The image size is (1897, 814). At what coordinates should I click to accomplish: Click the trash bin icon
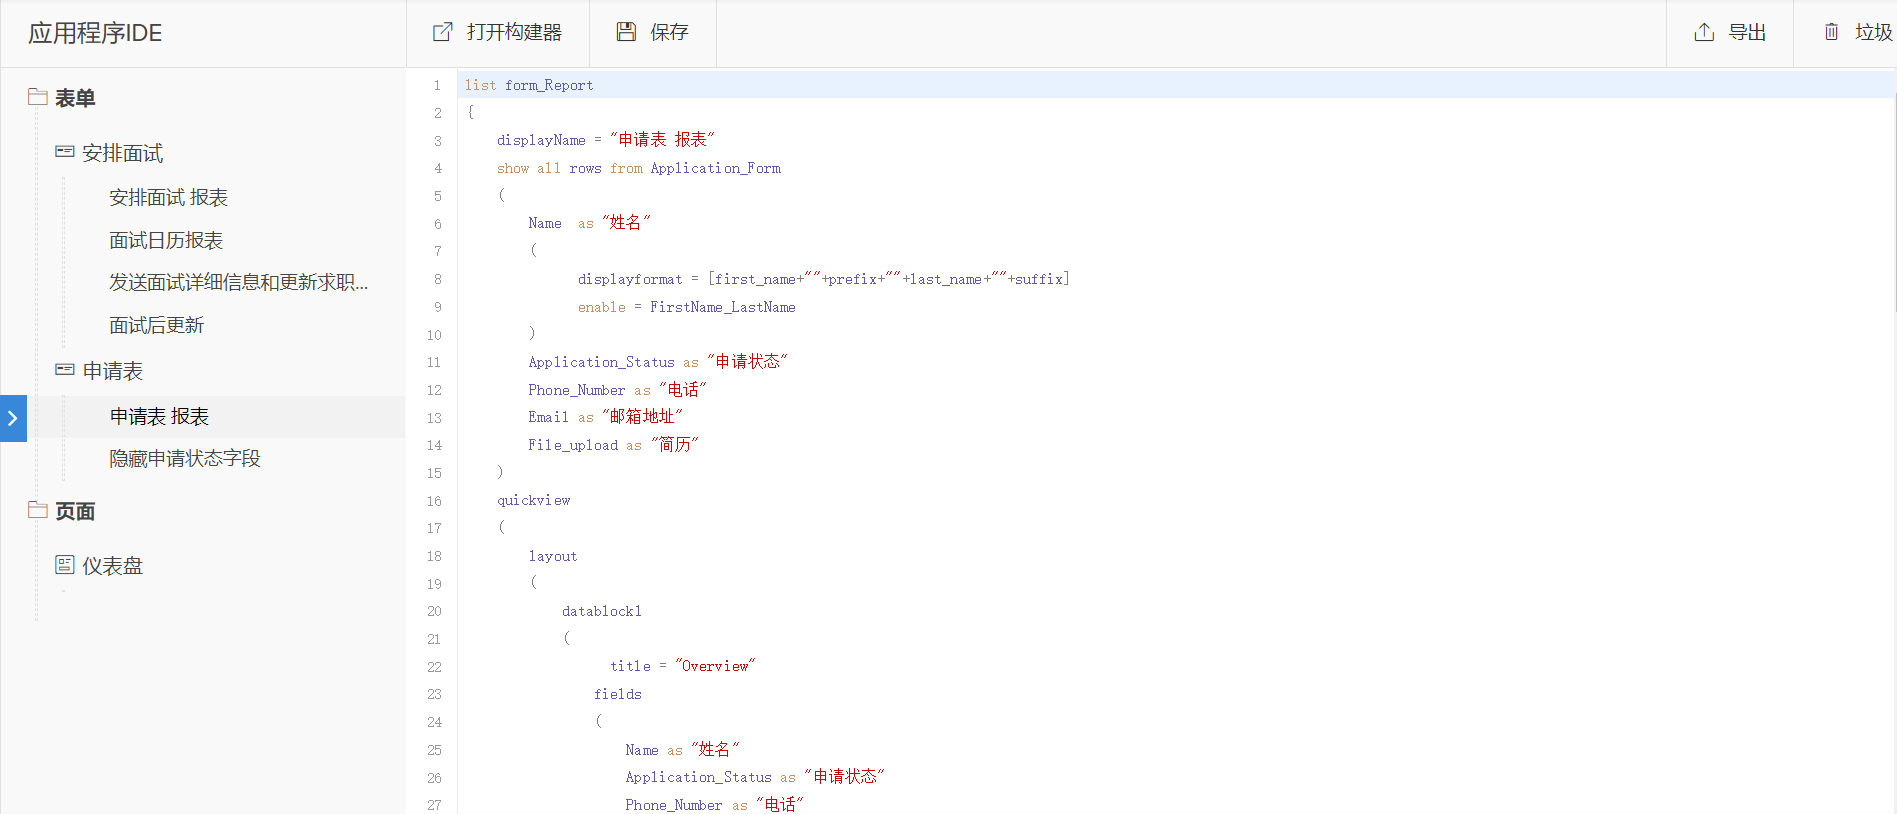(1831, 32)
